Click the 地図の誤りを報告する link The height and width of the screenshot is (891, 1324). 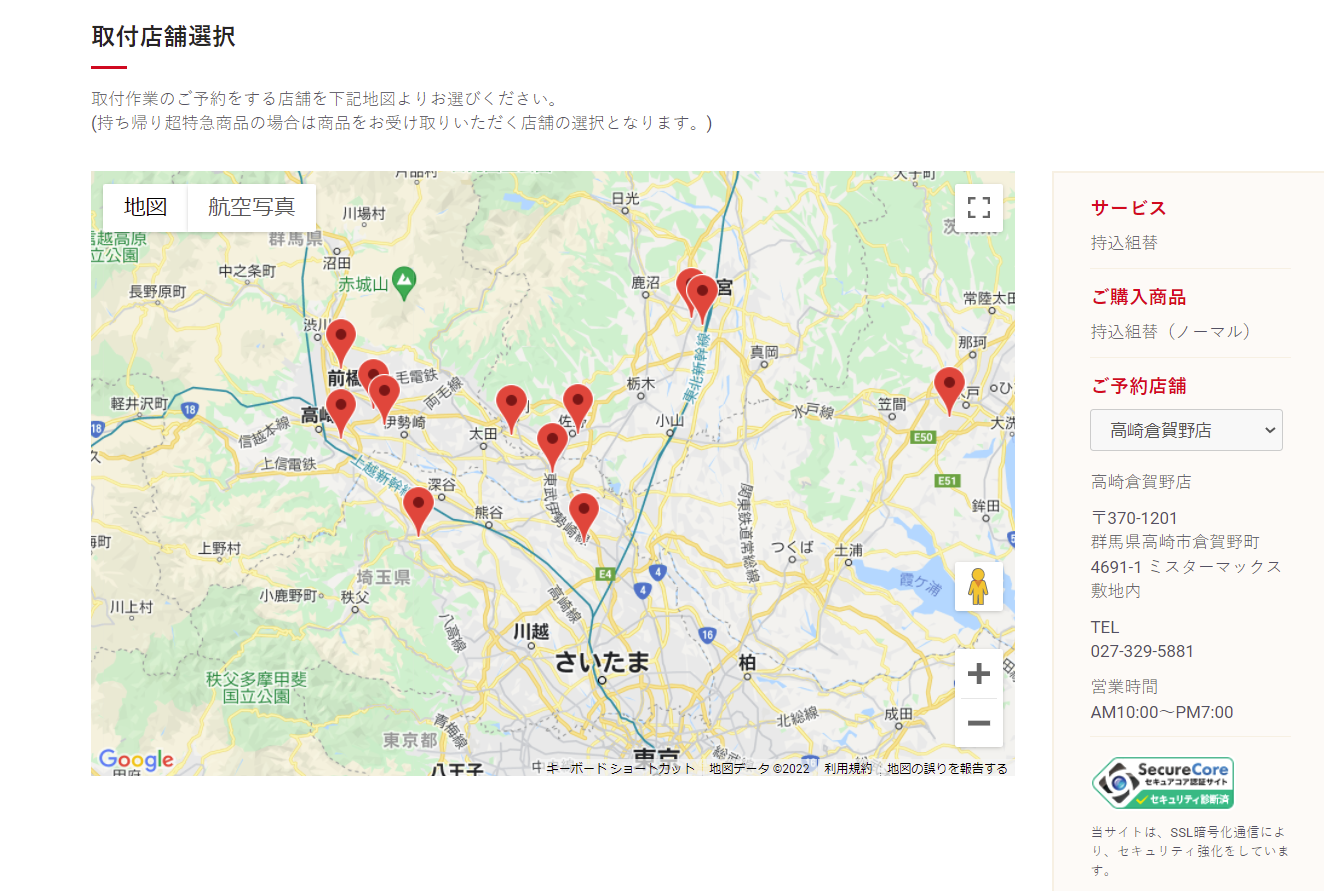946,768
